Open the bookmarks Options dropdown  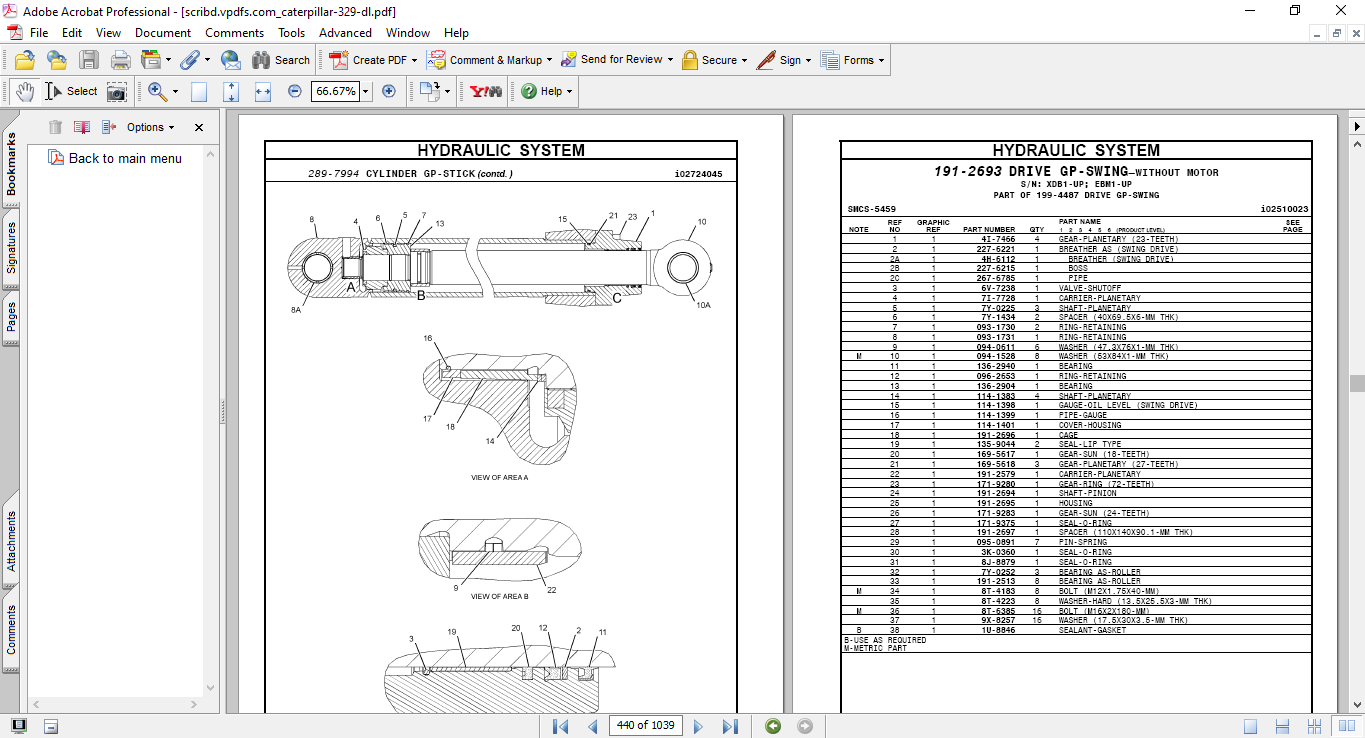(150, 127)
